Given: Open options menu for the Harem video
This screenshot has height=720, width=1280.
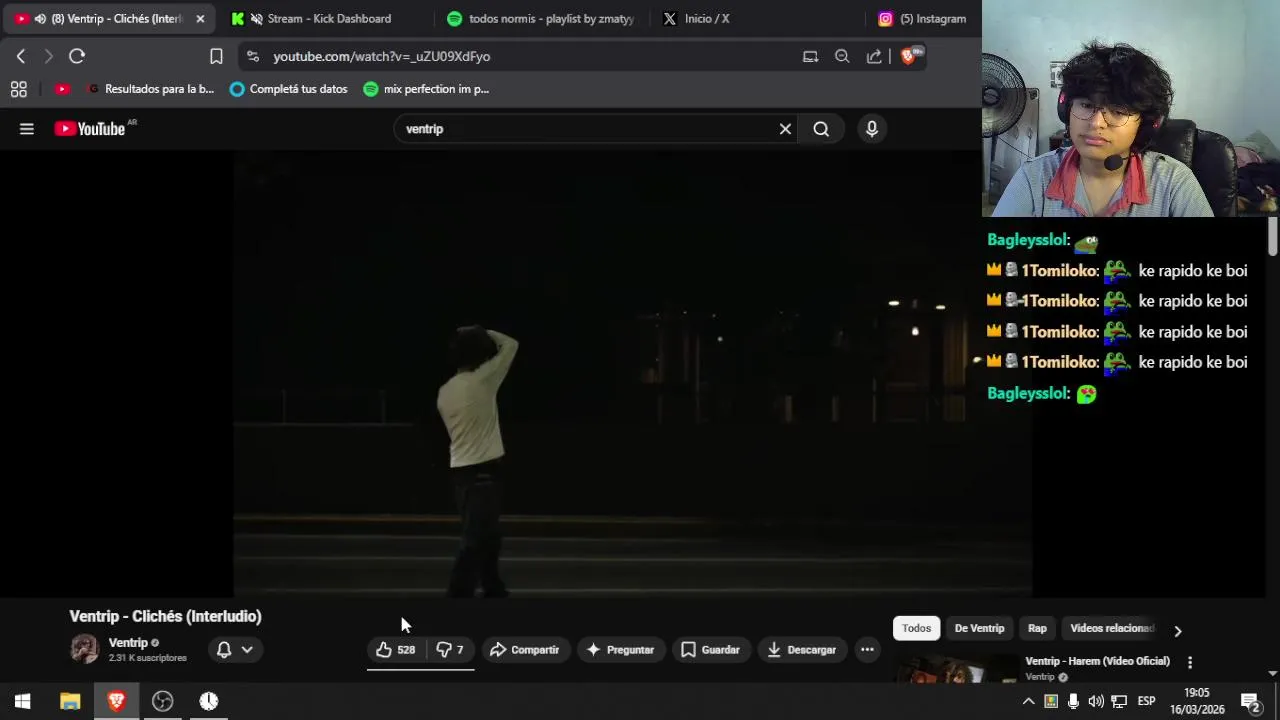Looking at the screenshot, I should (1190, 662).
